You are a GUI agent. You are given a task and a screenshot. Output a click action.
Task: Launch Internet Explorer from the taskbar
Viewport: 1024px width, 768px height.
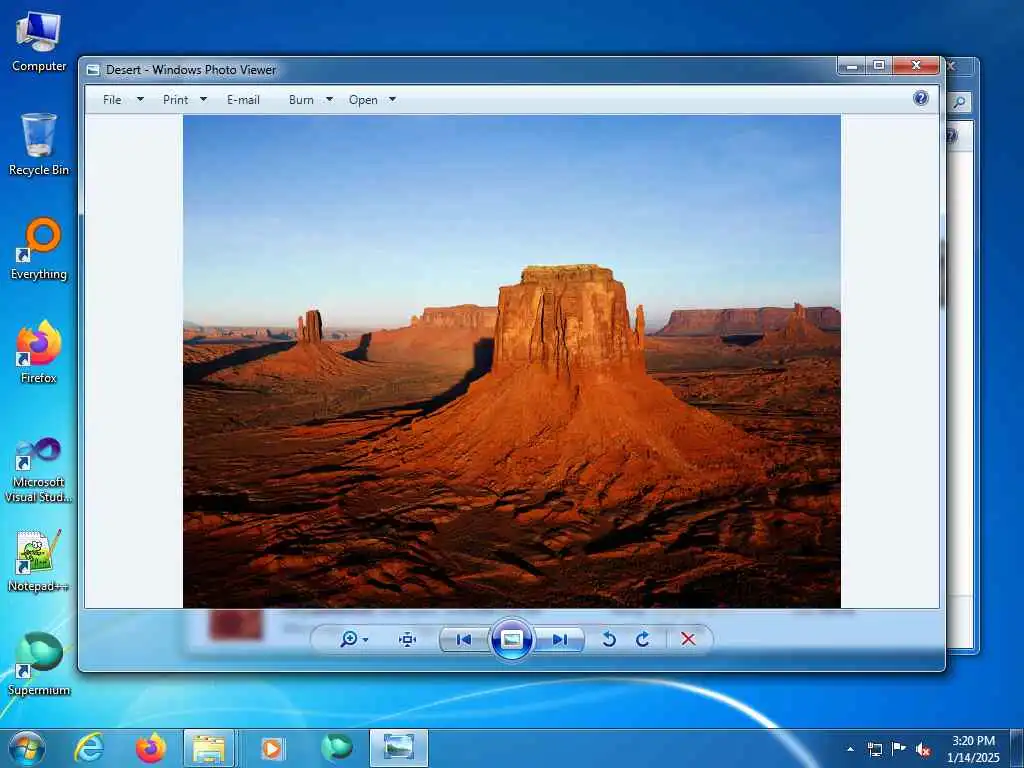(89, 748)
